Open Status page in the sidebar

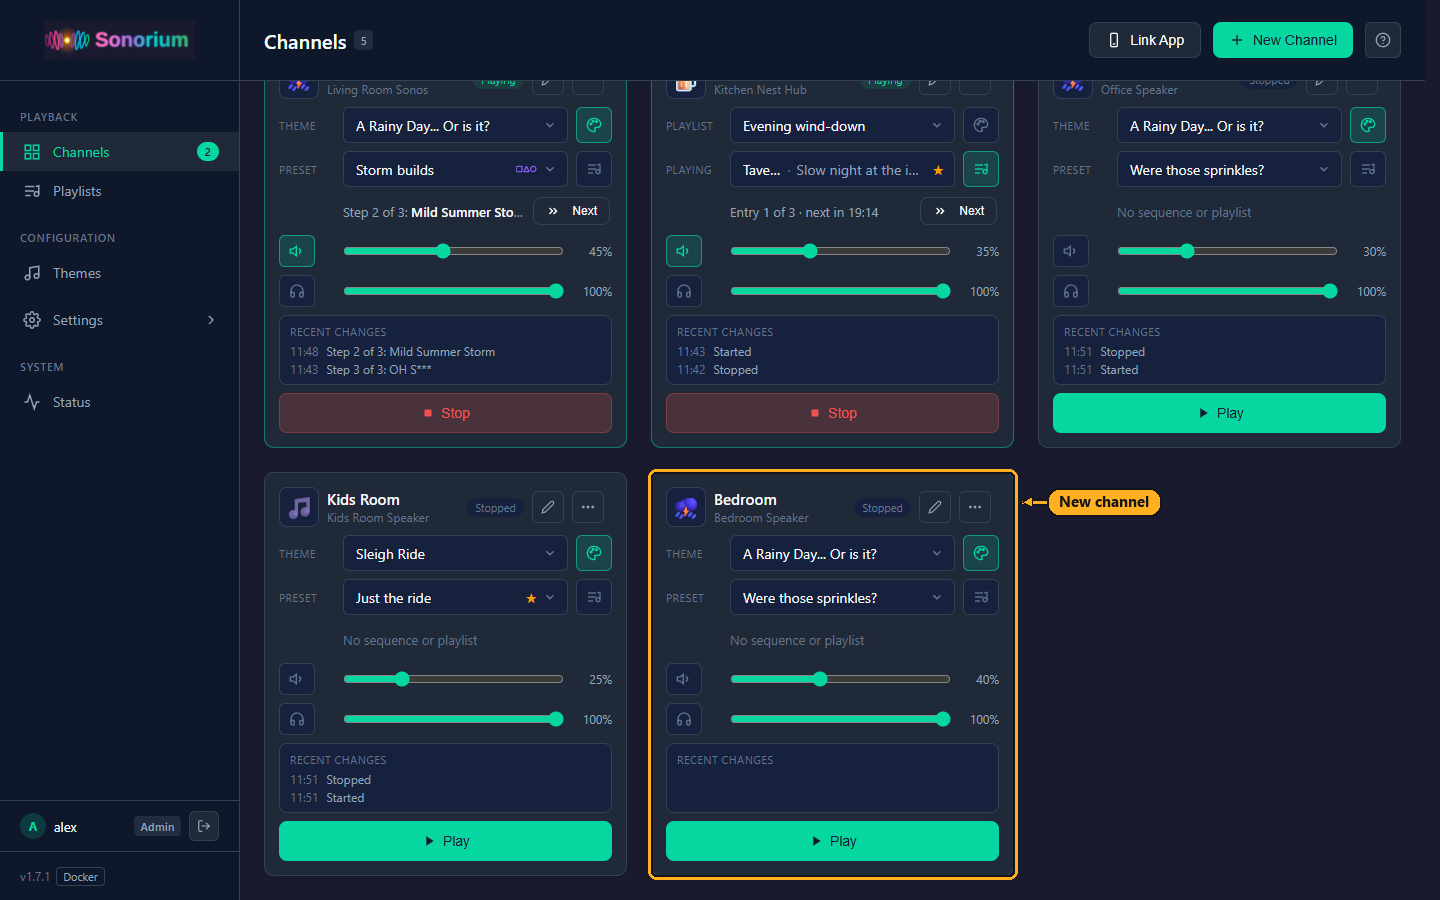pos(119,402)
